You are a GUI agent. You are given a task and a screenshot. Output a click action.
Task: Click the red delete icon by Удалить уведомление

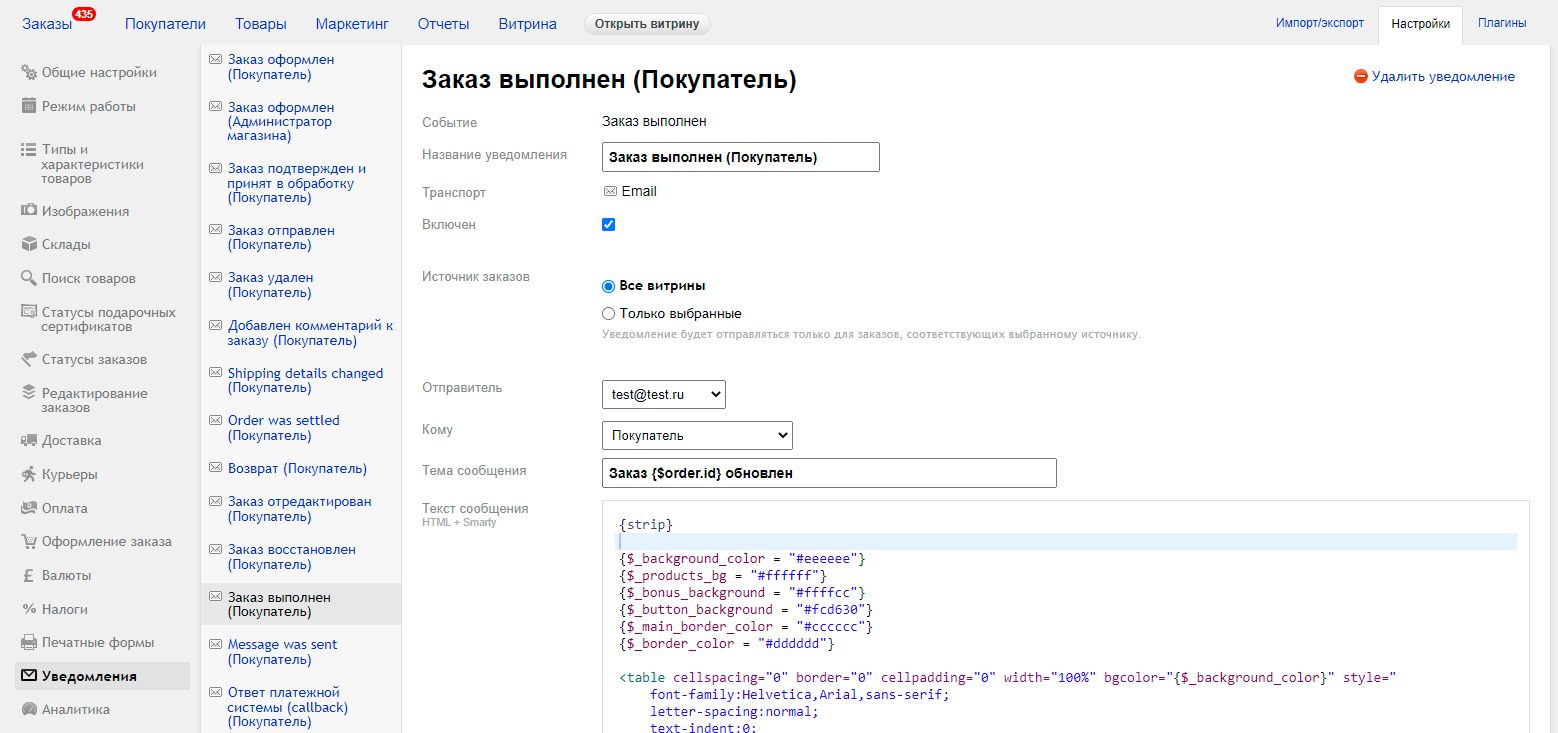(1361, 76)
